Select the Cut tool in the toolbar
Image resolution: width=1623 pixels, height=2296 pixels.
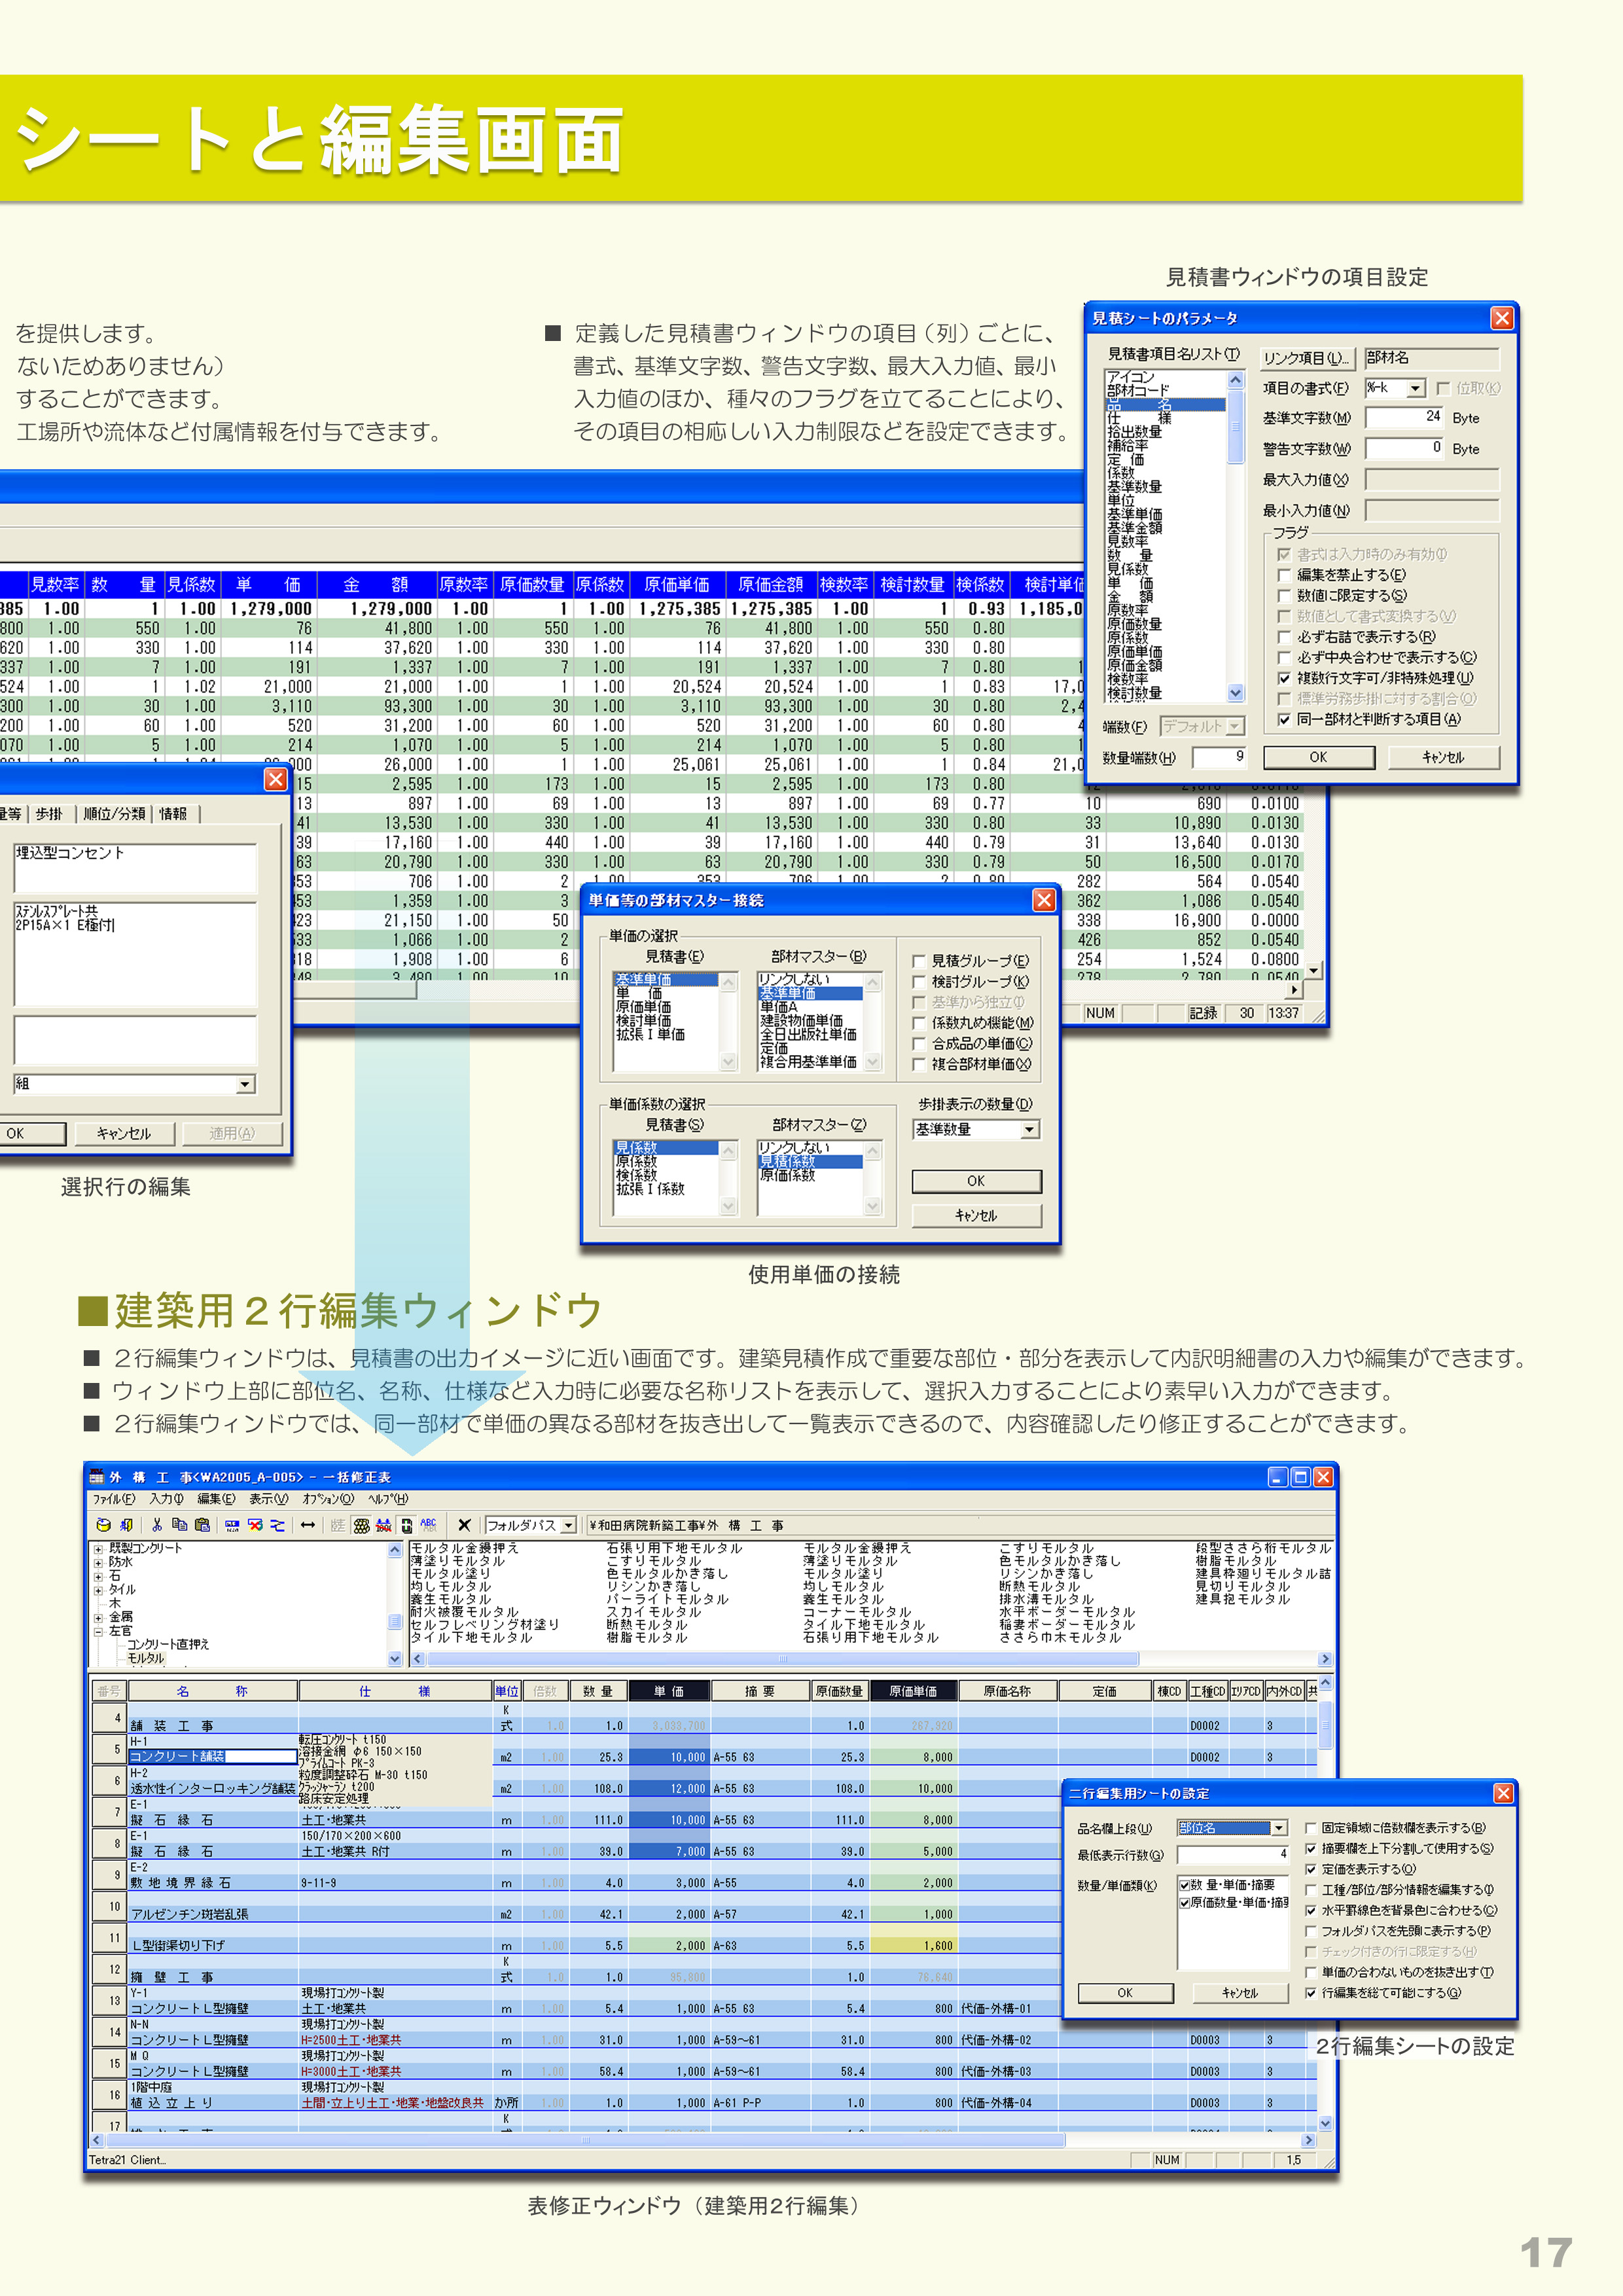(158, 1525)
